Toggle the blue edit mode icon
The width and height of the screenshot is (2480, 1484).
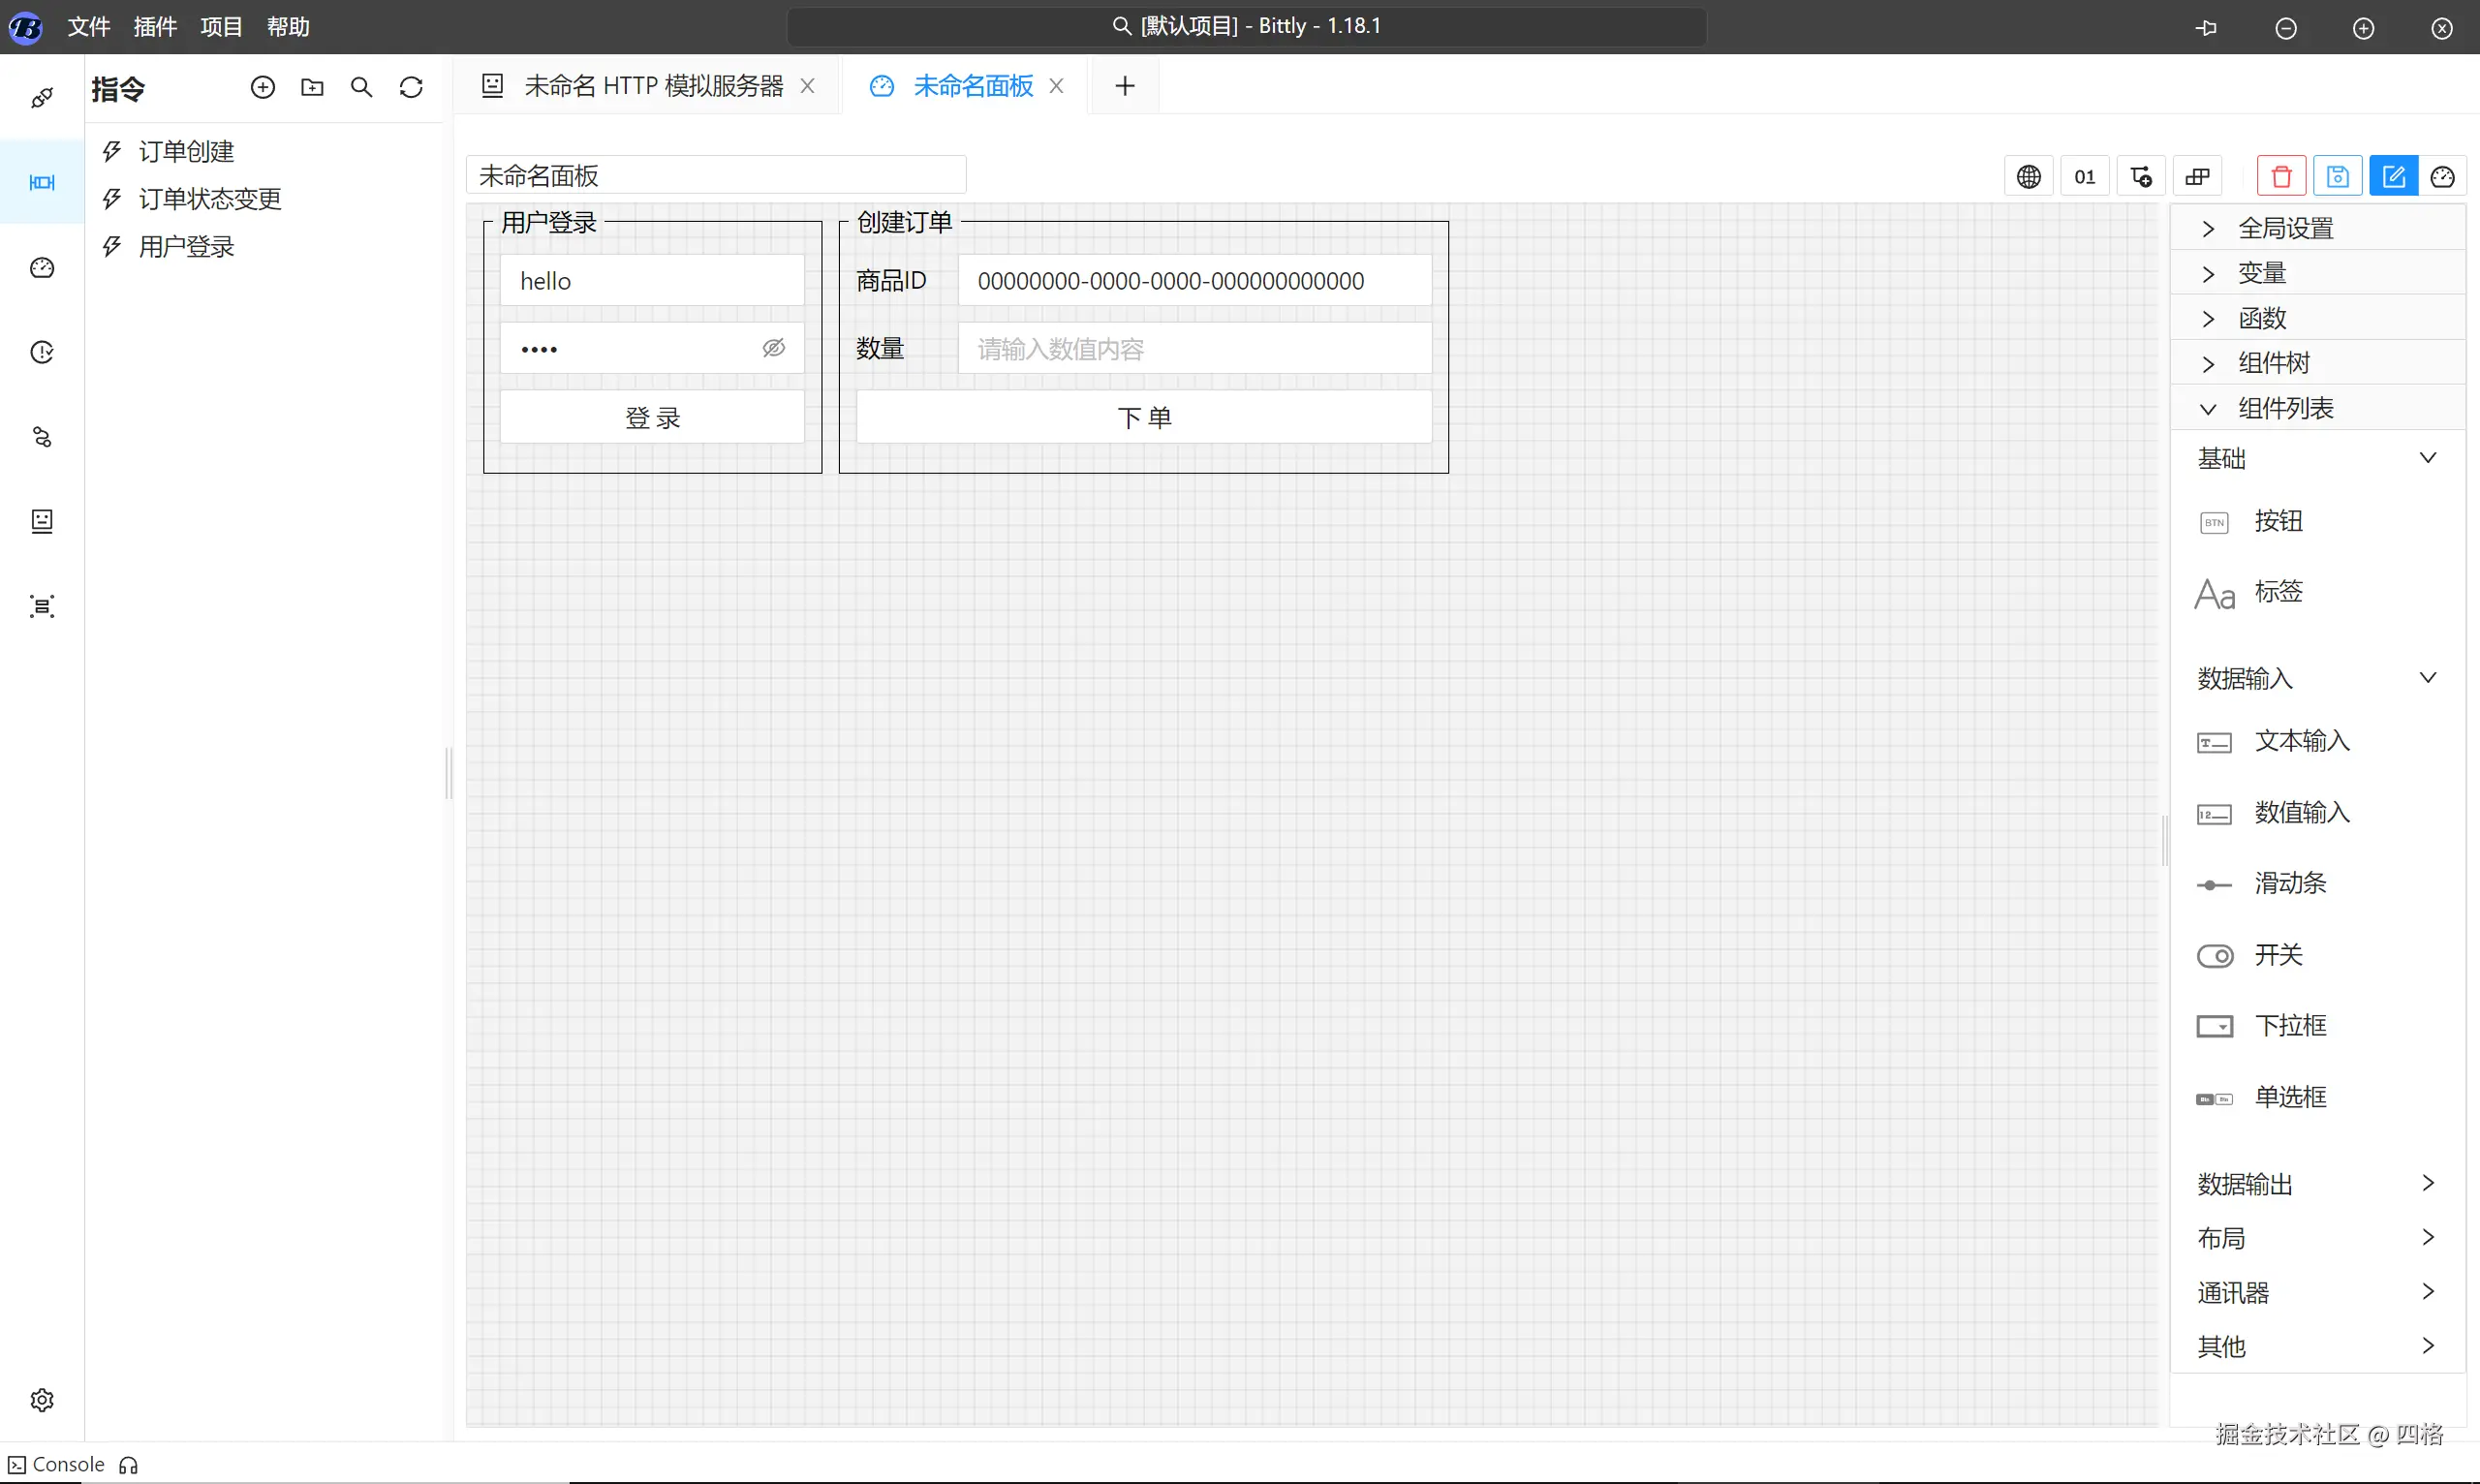(2393, 177)
